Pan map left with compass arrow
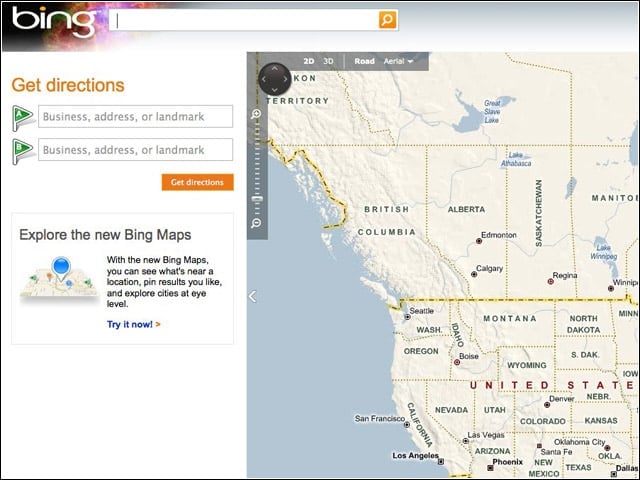 point(264,79)
